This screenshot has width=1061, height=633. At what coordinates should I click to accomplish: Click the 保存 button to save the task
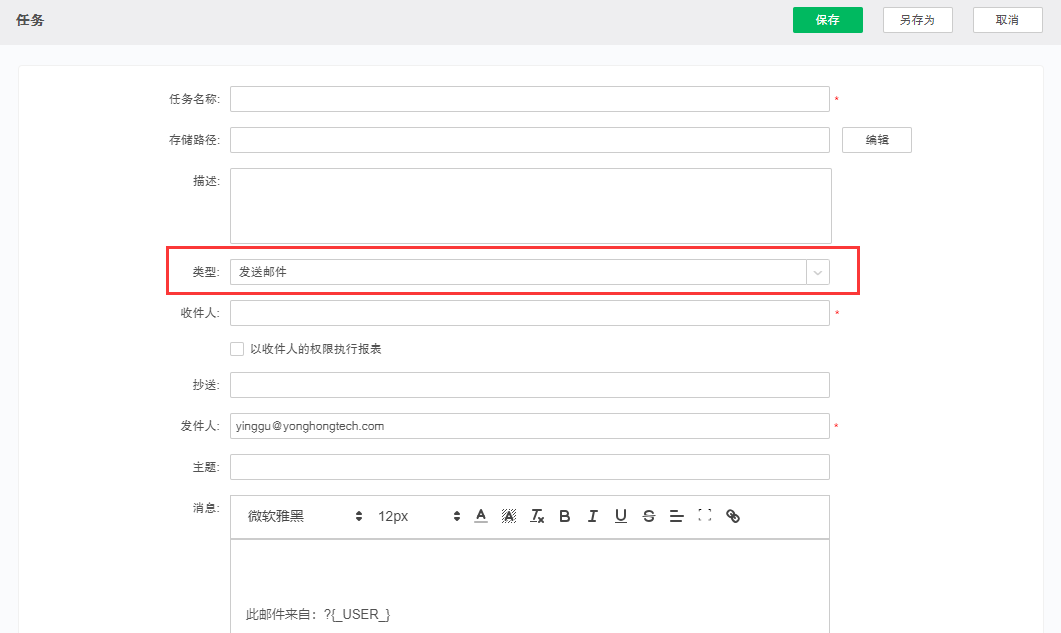coord(827,19)
